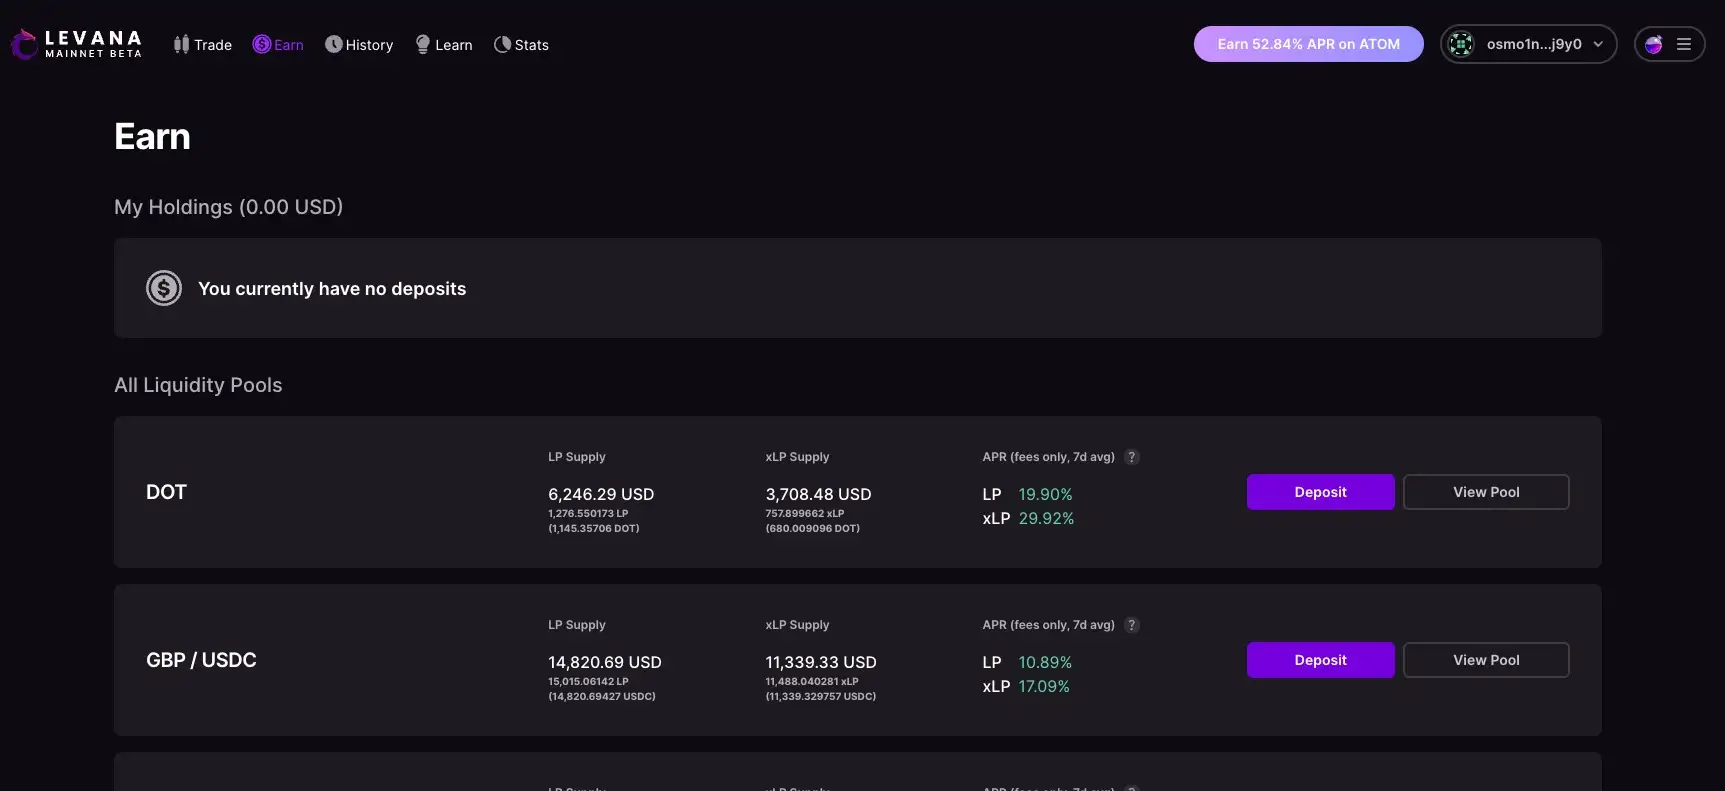Expand the osmo1n...j9y0 wallet dropdown
Image resolution: width=1725 pixels, height=791 pixels.
pos(1598,44)
